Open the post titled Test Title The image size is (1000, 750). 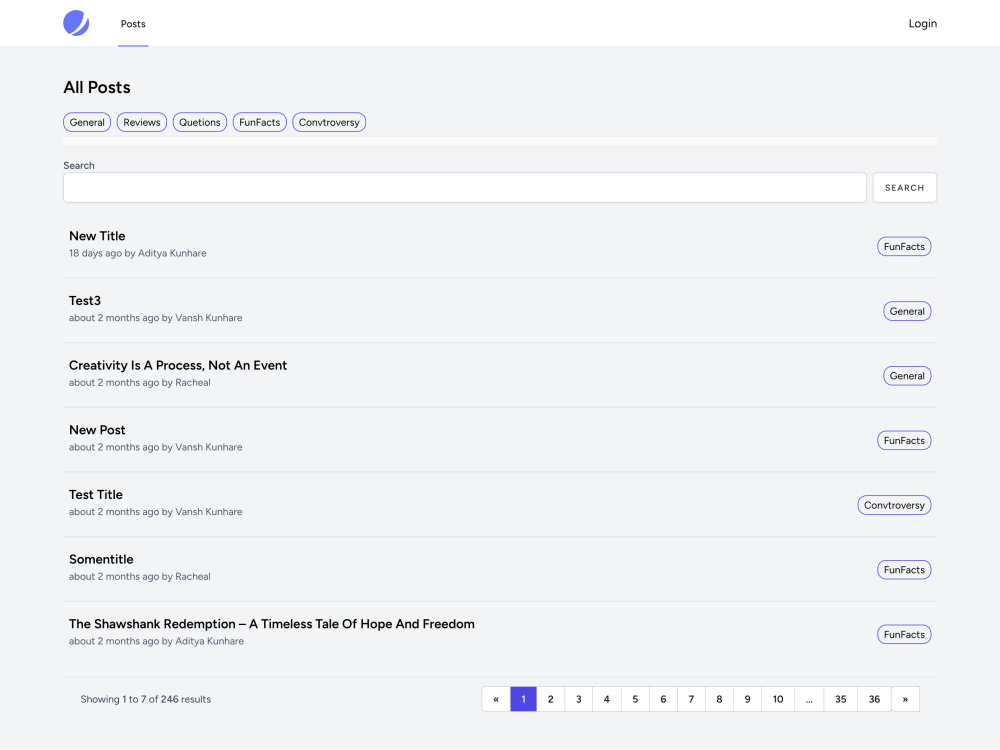pyautogui.click(x=96, y=494)
